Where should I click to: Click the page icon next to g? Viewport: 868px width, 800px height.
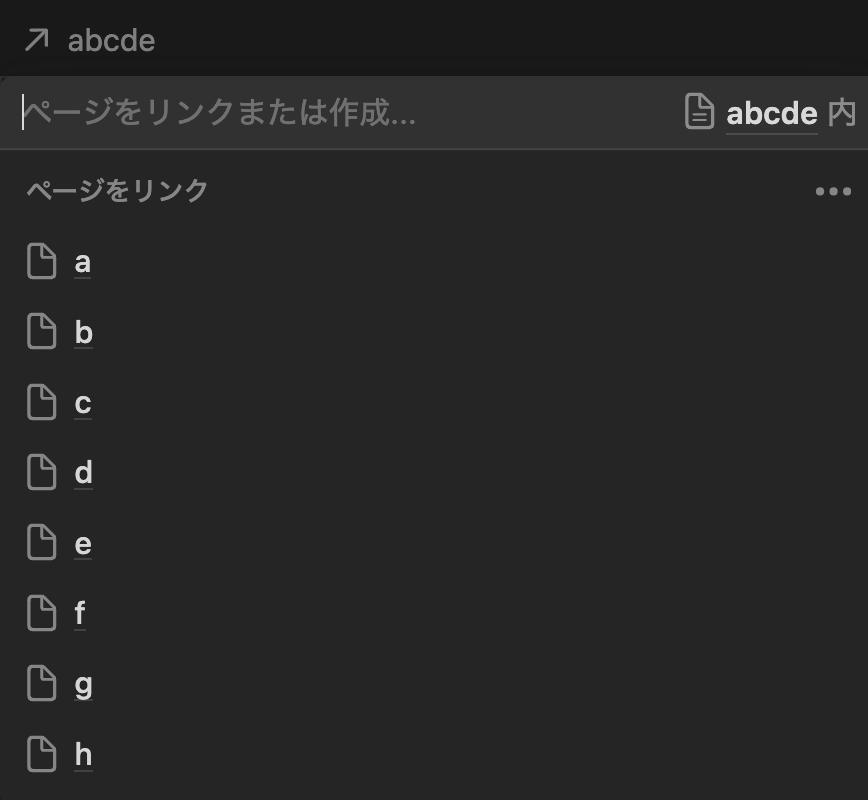pyautogui.click(x=42, y=683)
